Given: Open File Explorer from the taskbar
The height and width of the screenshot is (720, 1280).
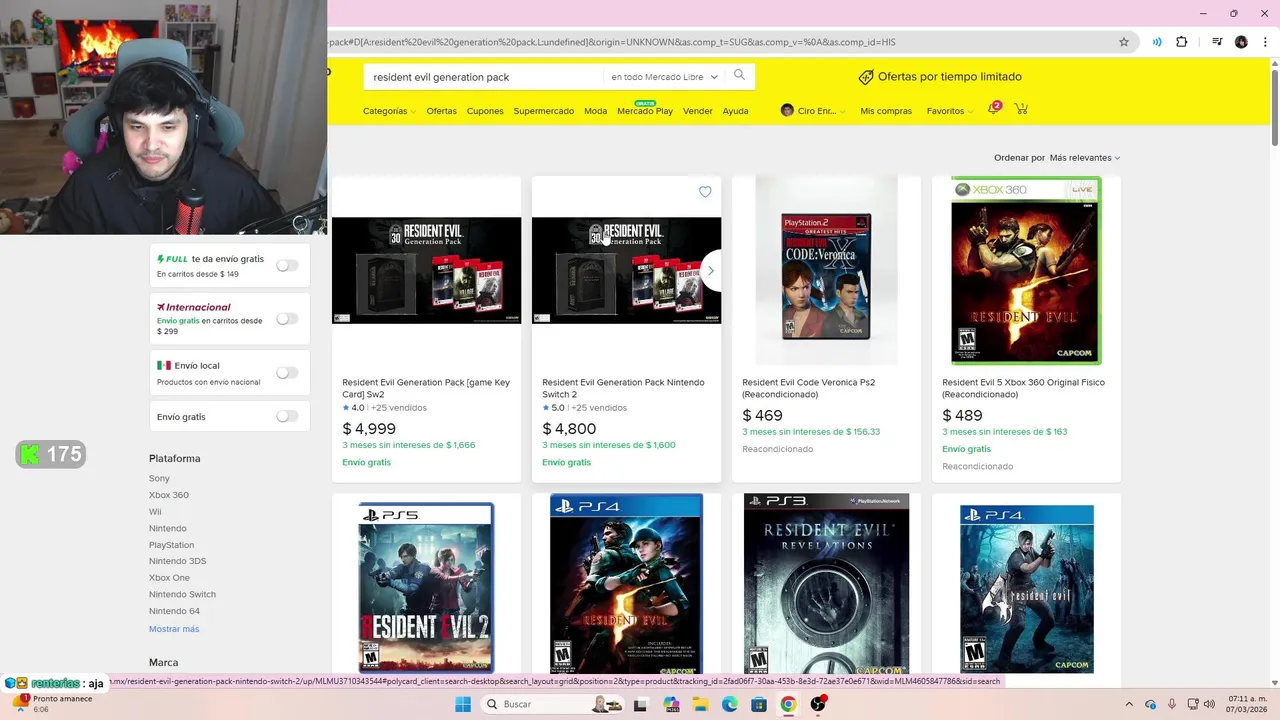Looking at the screenshot, I should click(701, 704).
